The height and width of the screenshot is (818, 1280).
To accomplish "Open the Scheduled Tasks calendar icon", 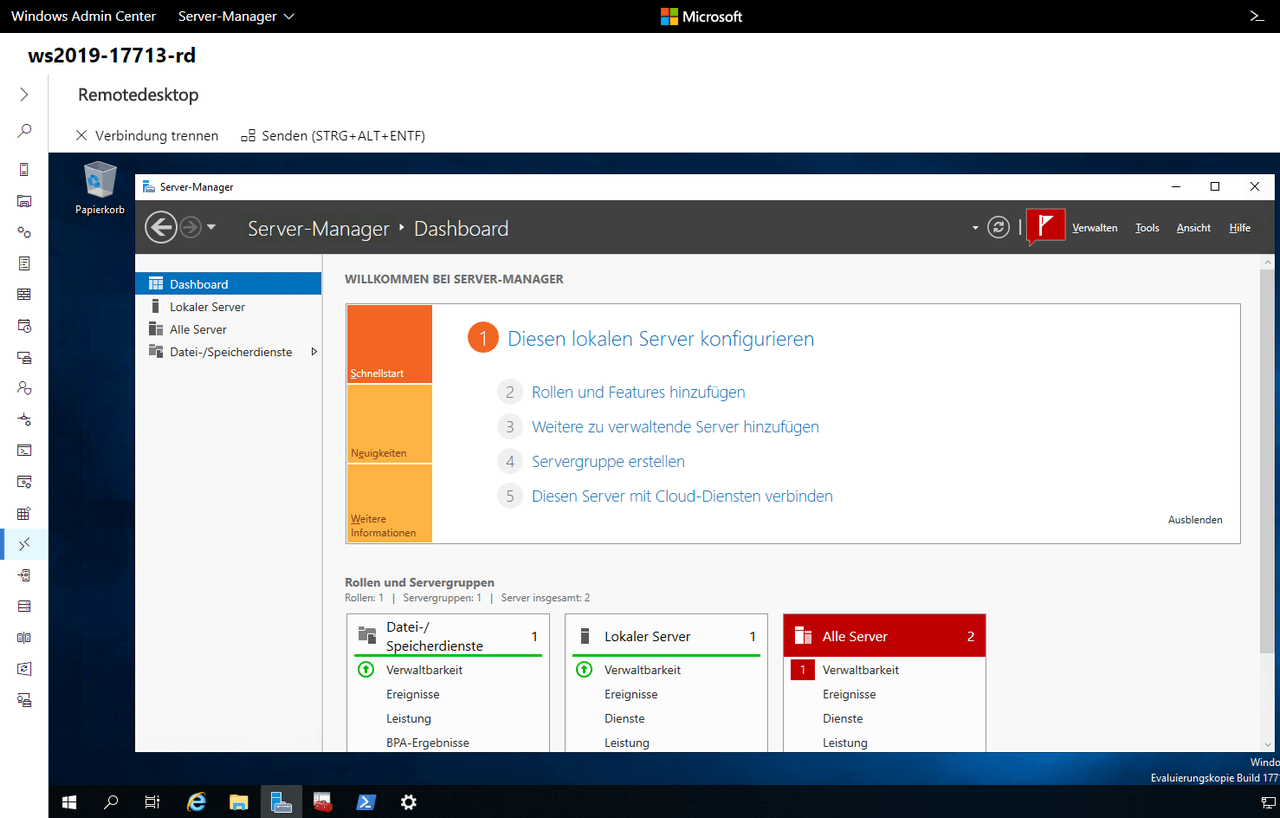I will point(24,325).
